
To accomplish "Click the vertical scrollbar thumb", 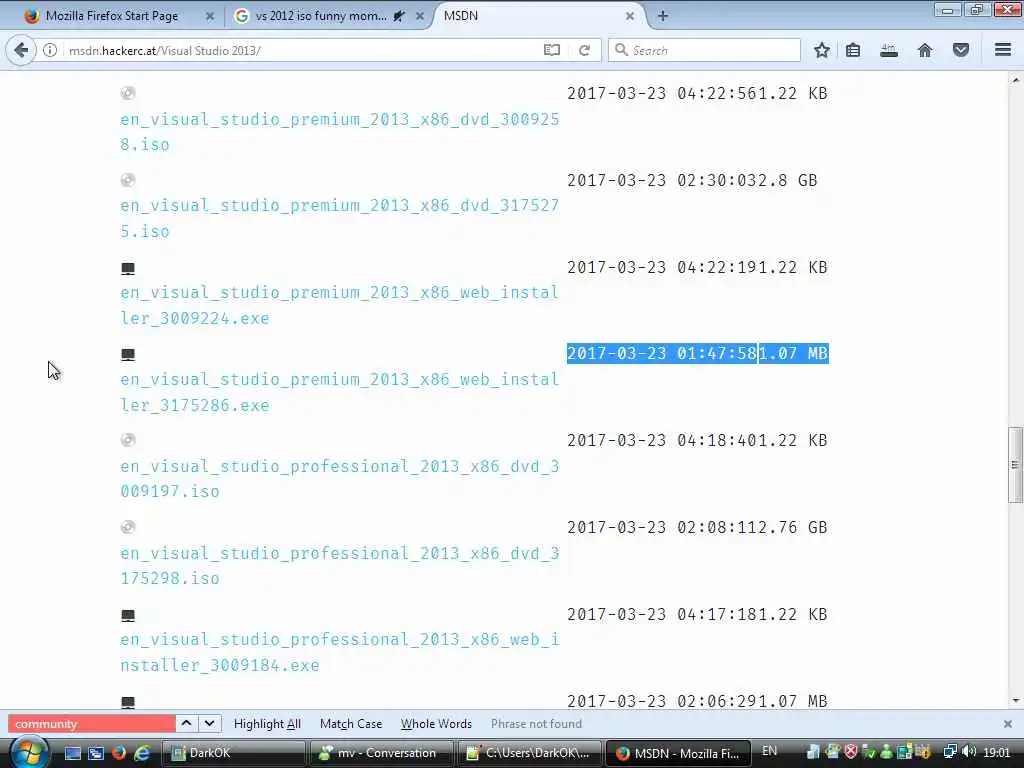I will click(x=1015, y=465).
